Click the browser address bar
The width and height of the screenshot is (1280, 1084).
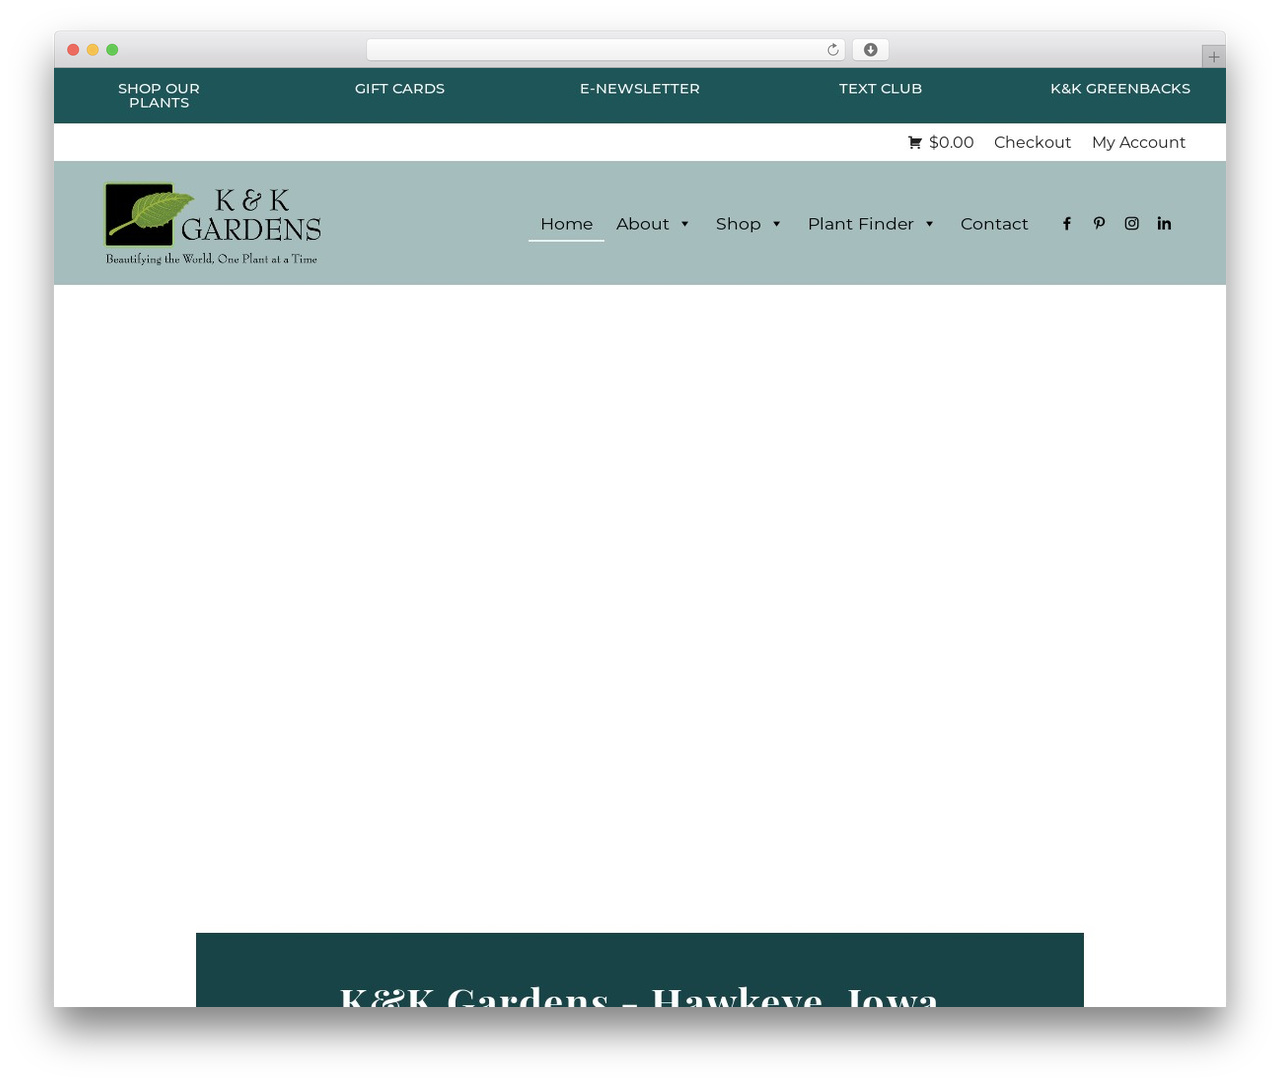coord(605,50)
